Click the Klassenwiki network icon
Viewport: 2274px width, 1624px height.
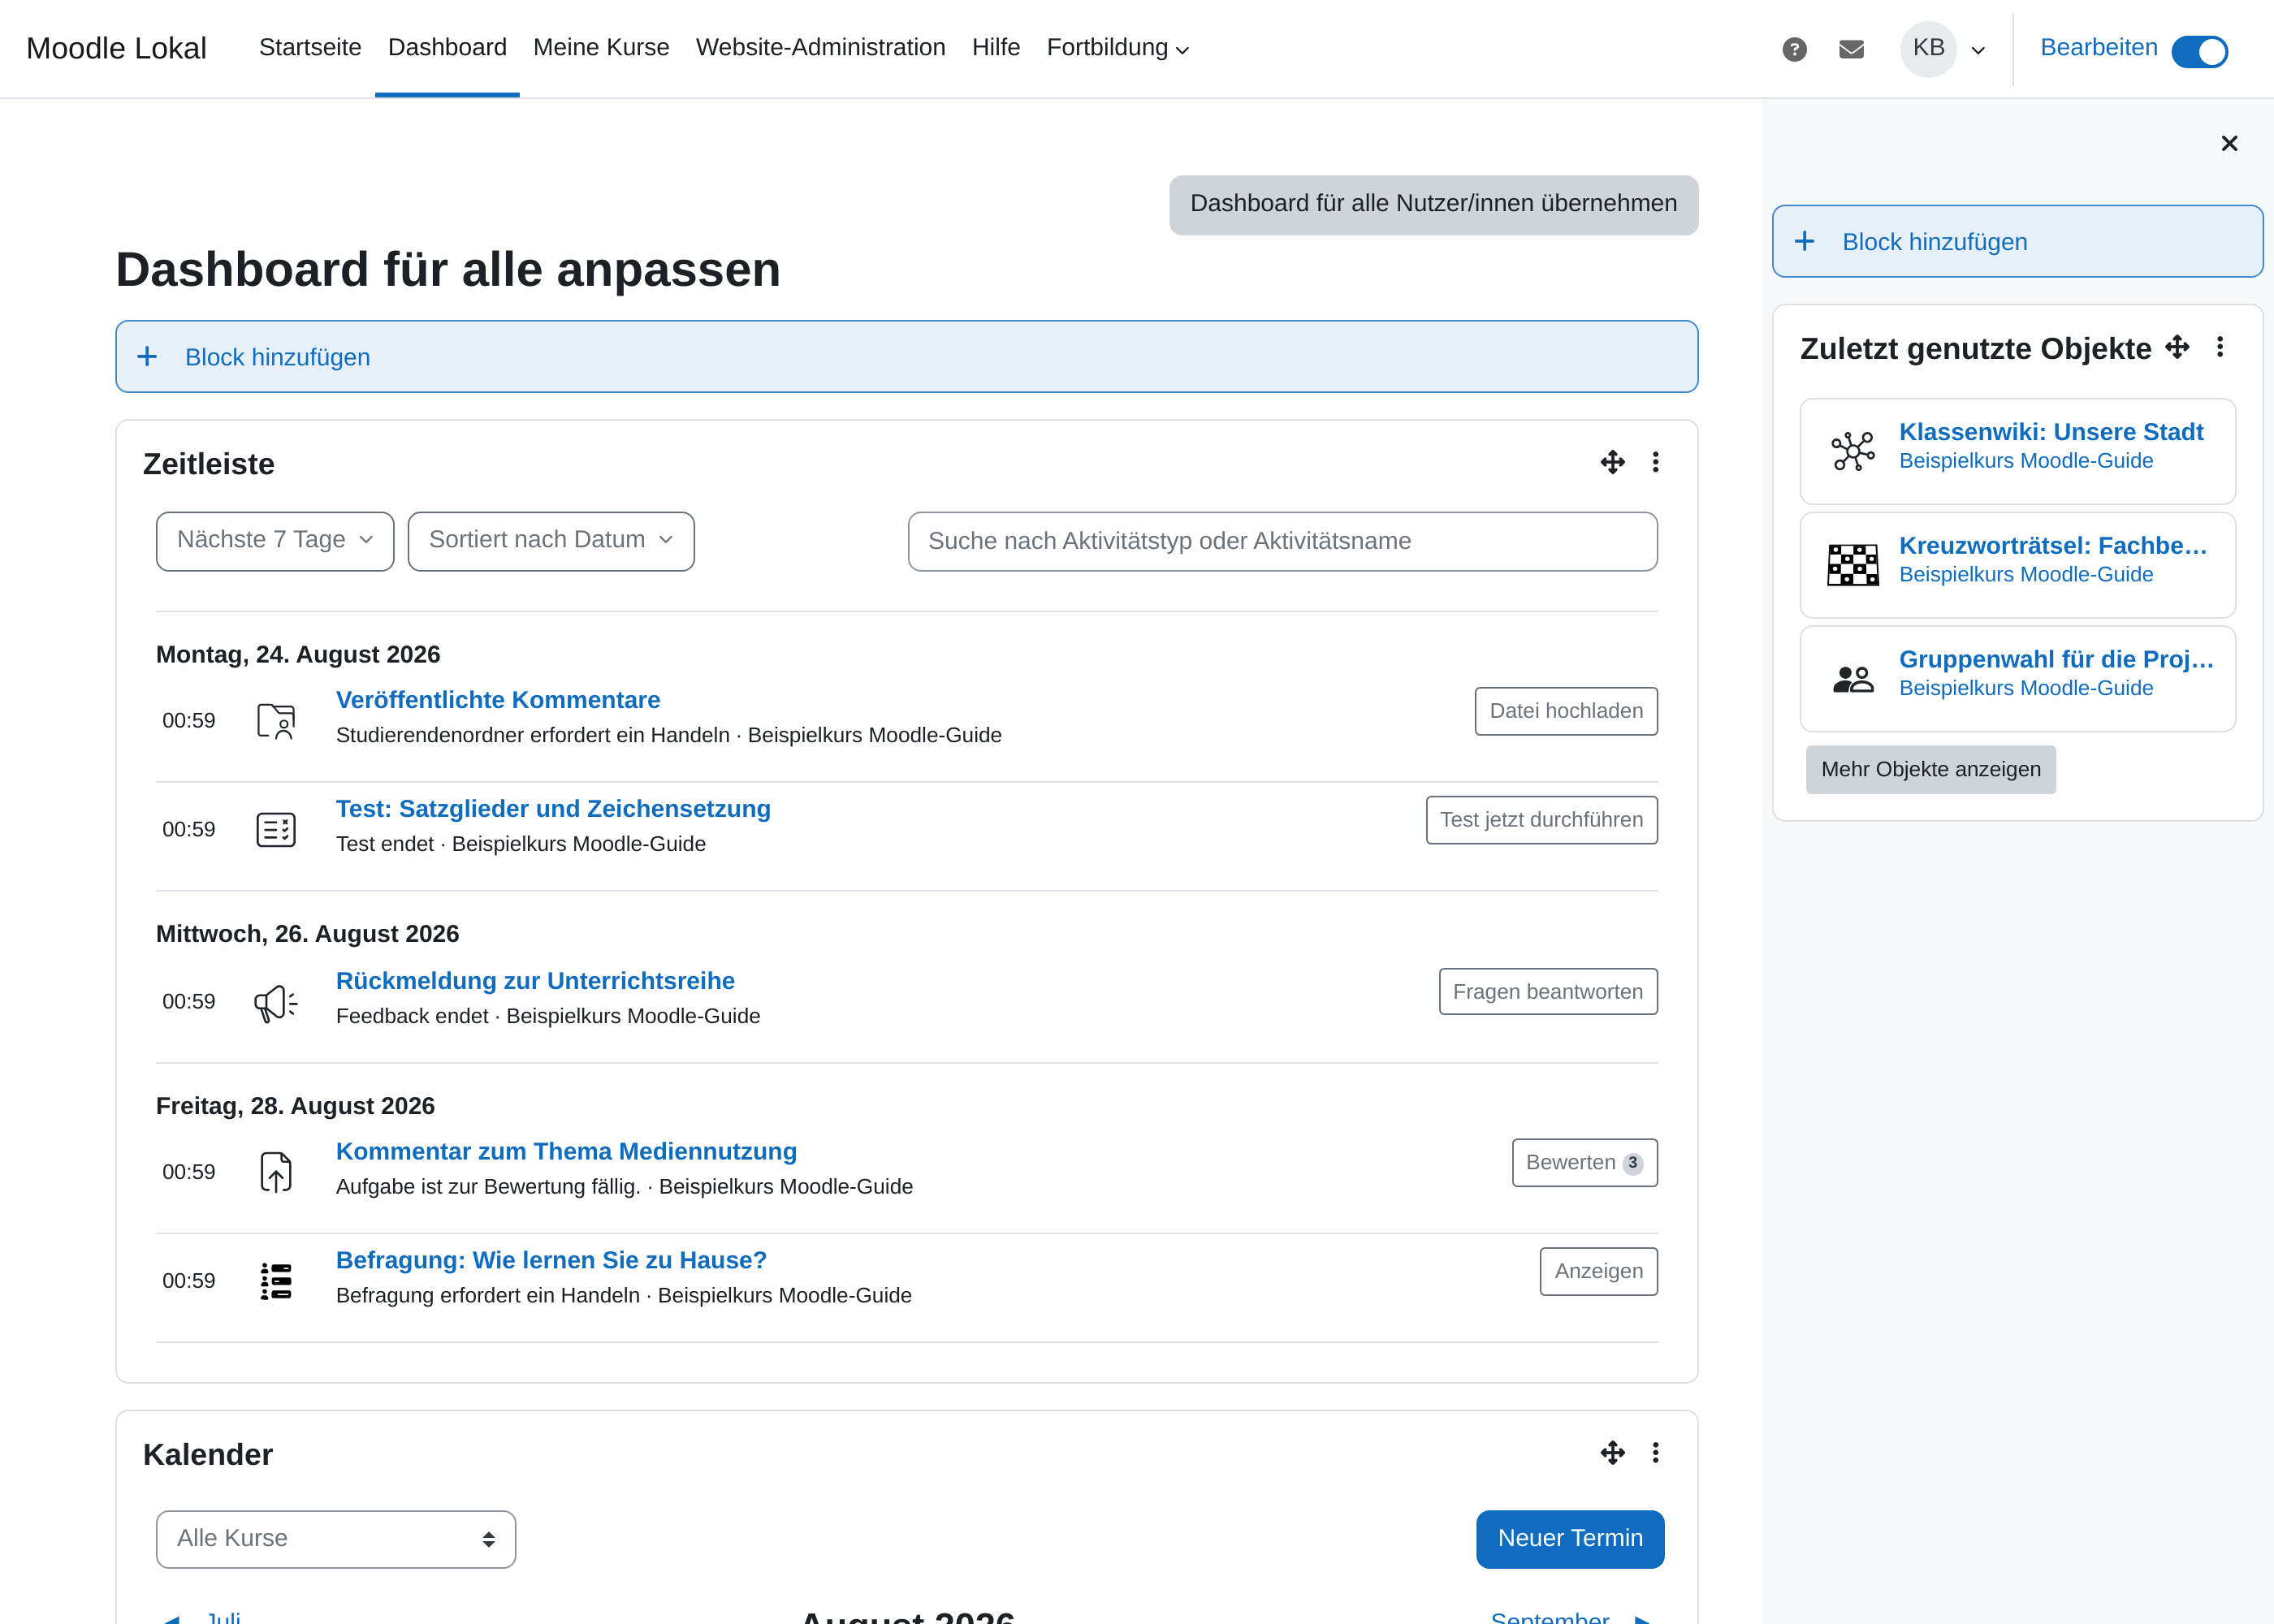click(x=1853, y=451)
